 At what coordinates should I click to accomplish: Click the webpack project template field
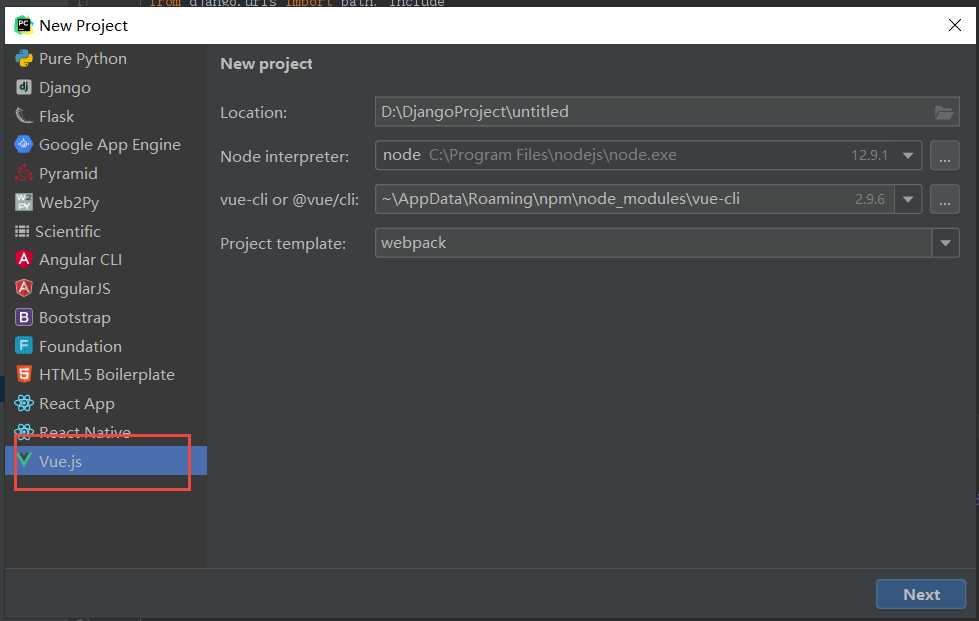[x=653, y=243]
